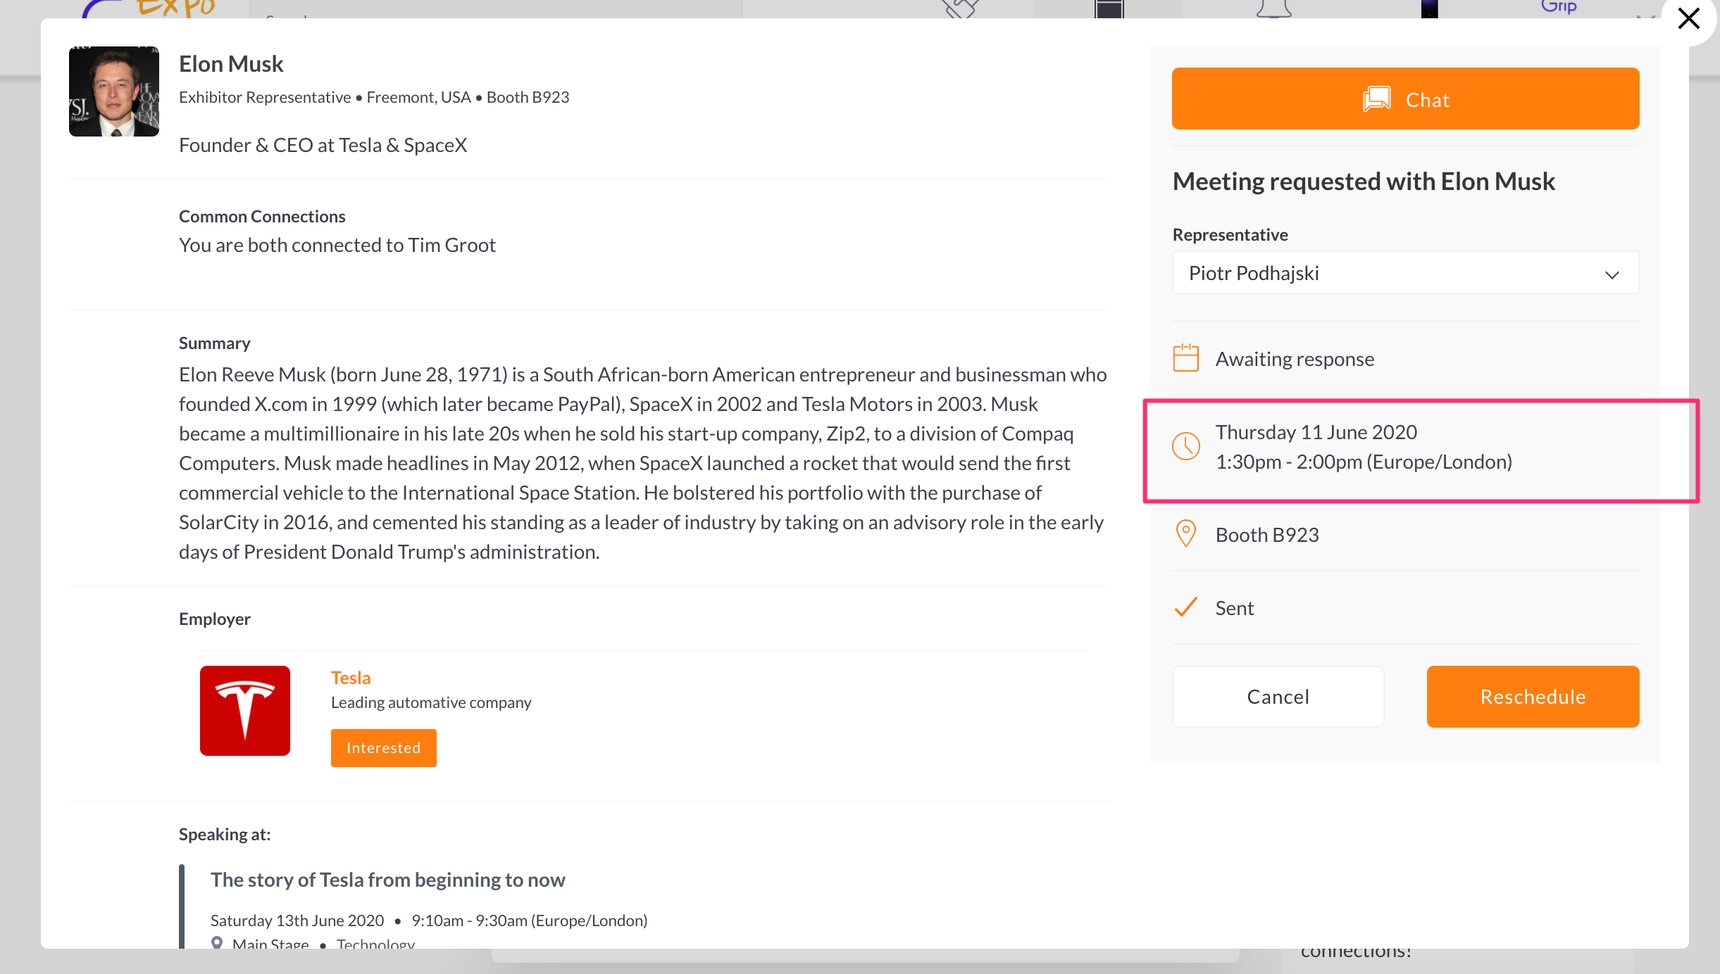
Task: Click the pin icon beside Main Stage
Action: click(217, 942)
